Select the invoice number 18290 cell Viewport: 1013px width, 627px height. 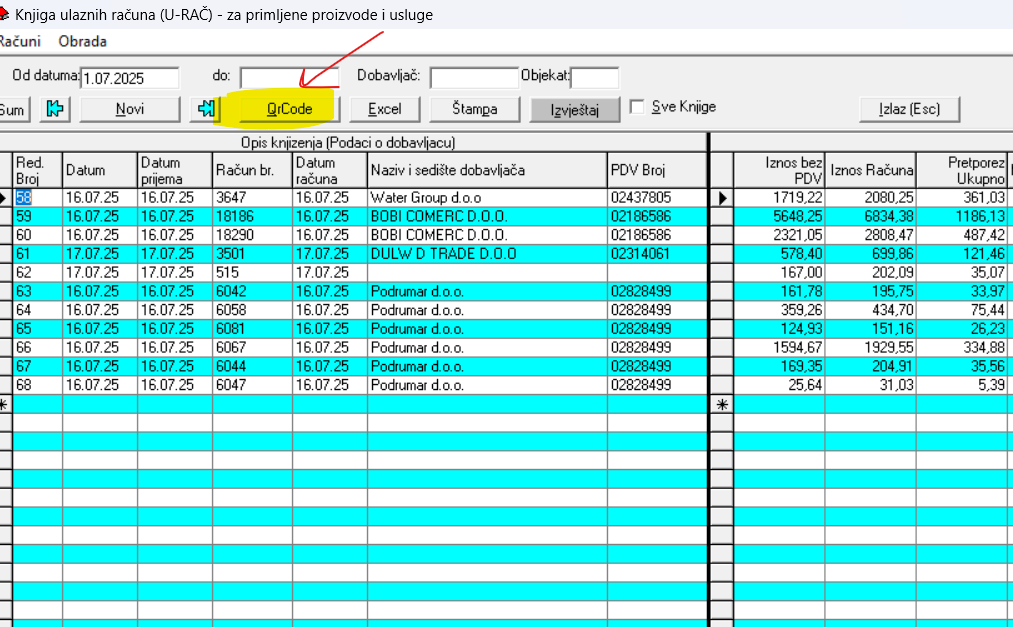[x=252, y=235]
